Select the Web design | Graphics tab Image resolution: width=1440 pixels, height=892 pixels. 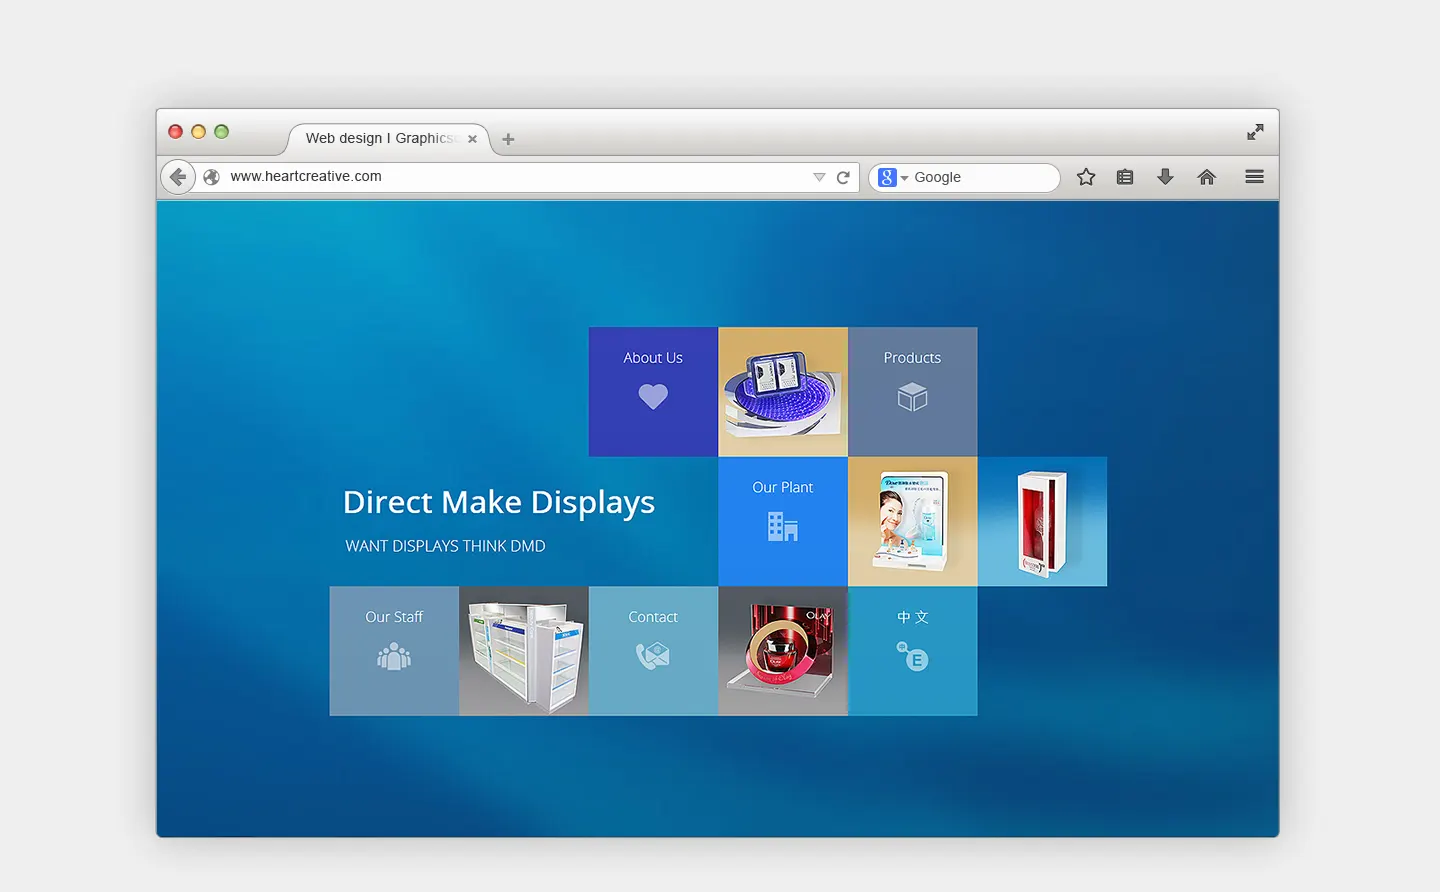click(x=389, y=139)
